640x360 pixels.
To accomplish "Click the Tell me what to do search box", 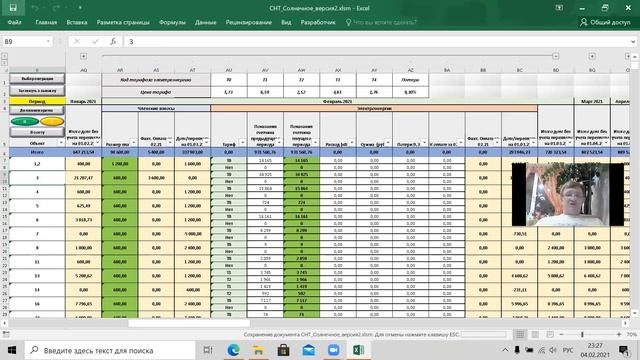I will (x=382, y=22).
